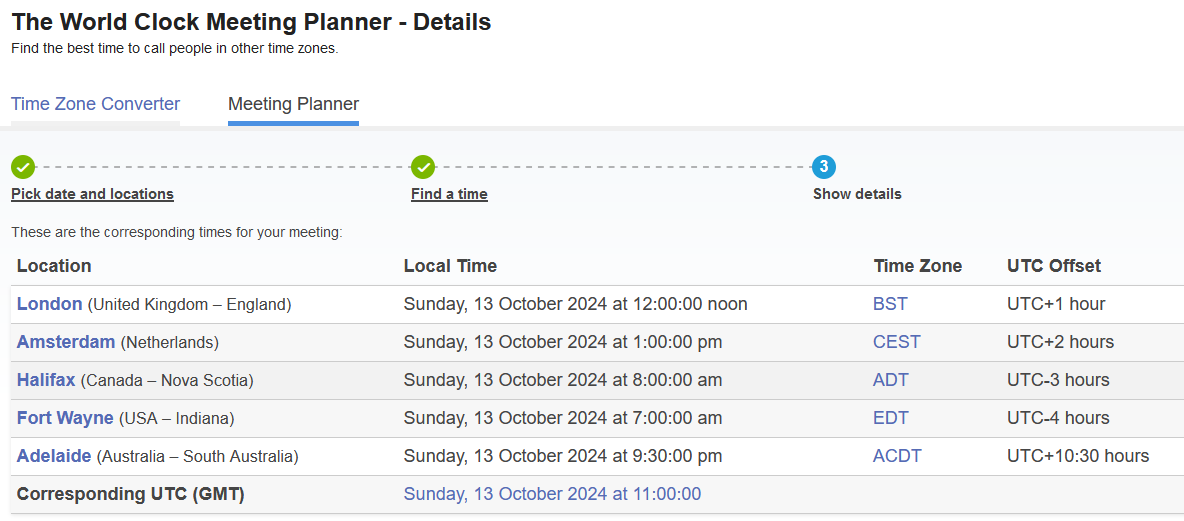Open the ACDT time zone link
The height and width of the screenshot is (521, 1184).
897,456
